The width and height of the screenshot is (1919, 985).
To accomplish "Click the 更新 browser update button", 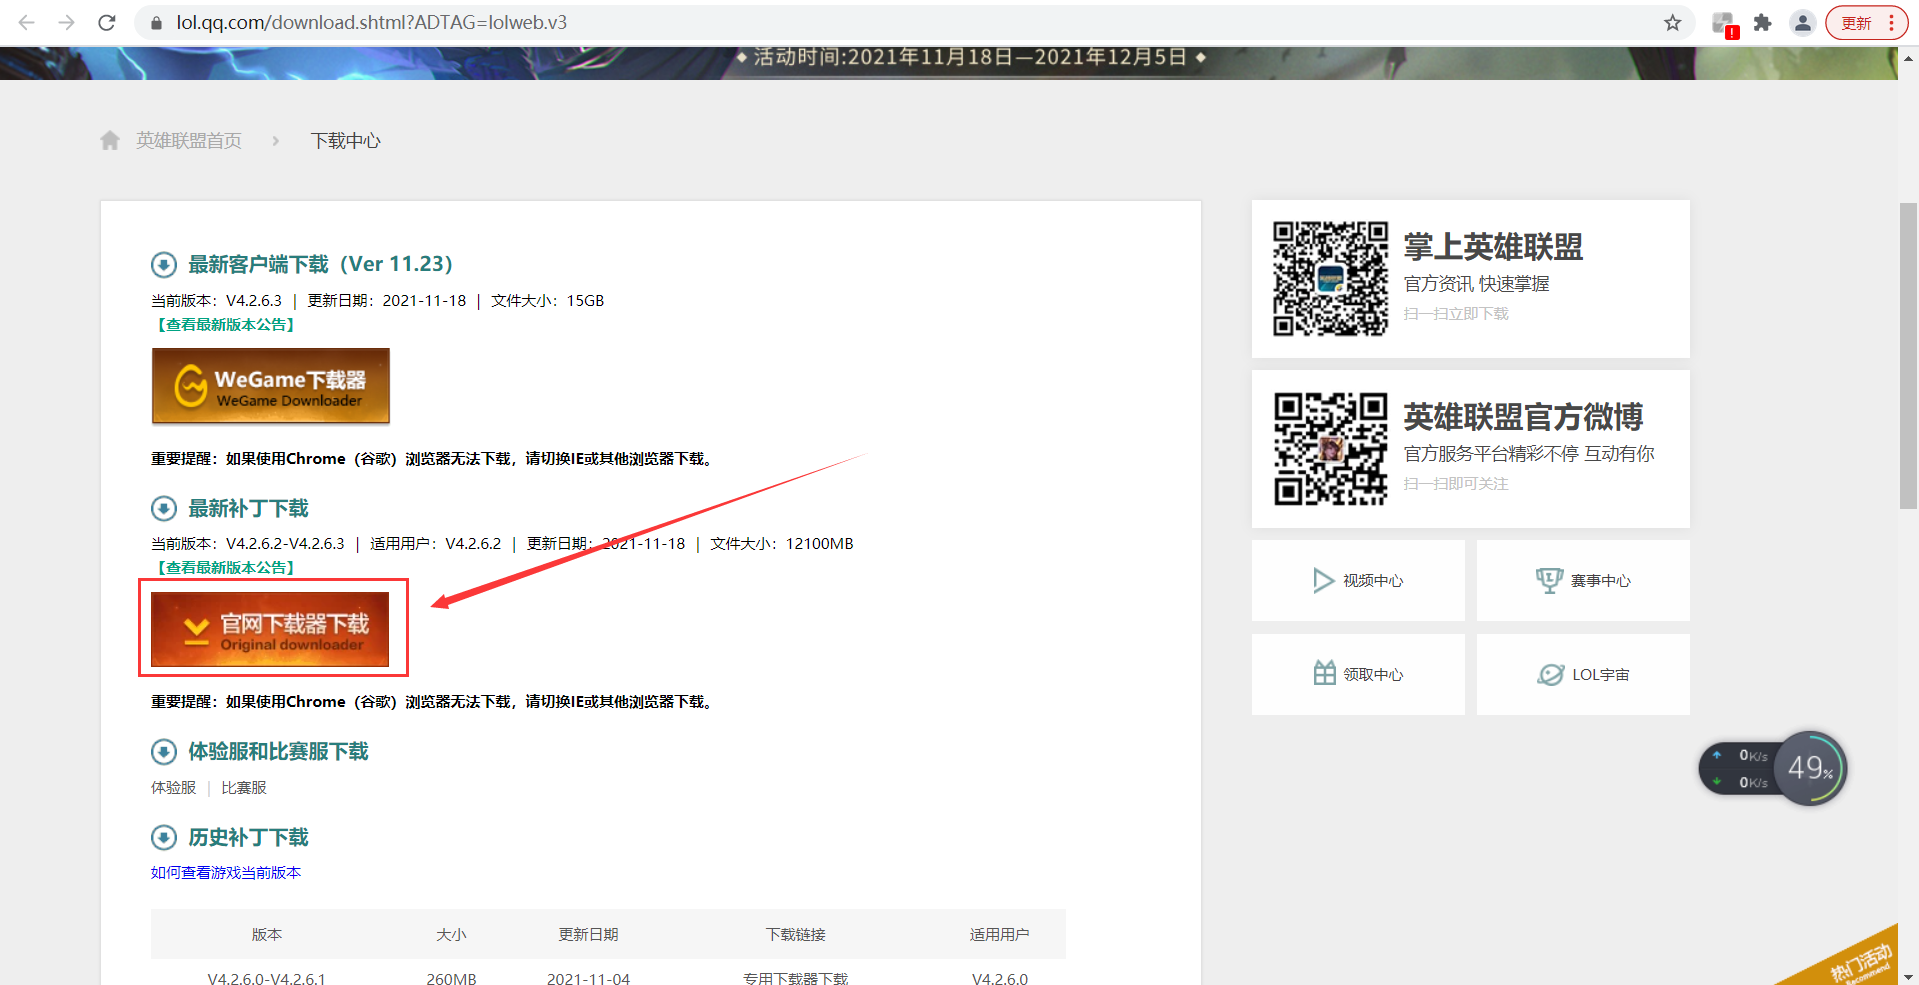I will click(1866, 23).
